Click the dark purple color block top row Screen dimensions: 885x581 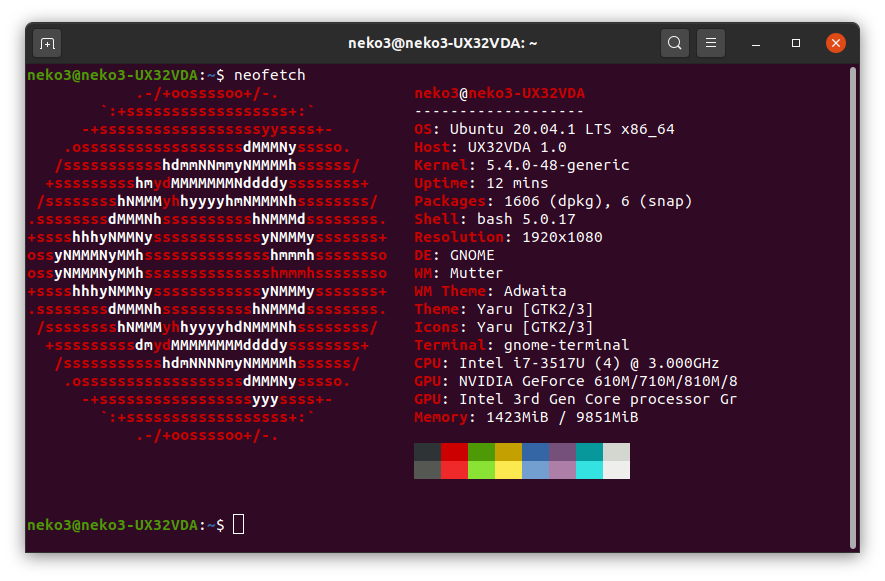pyautogui.click(x=563, y=452)
